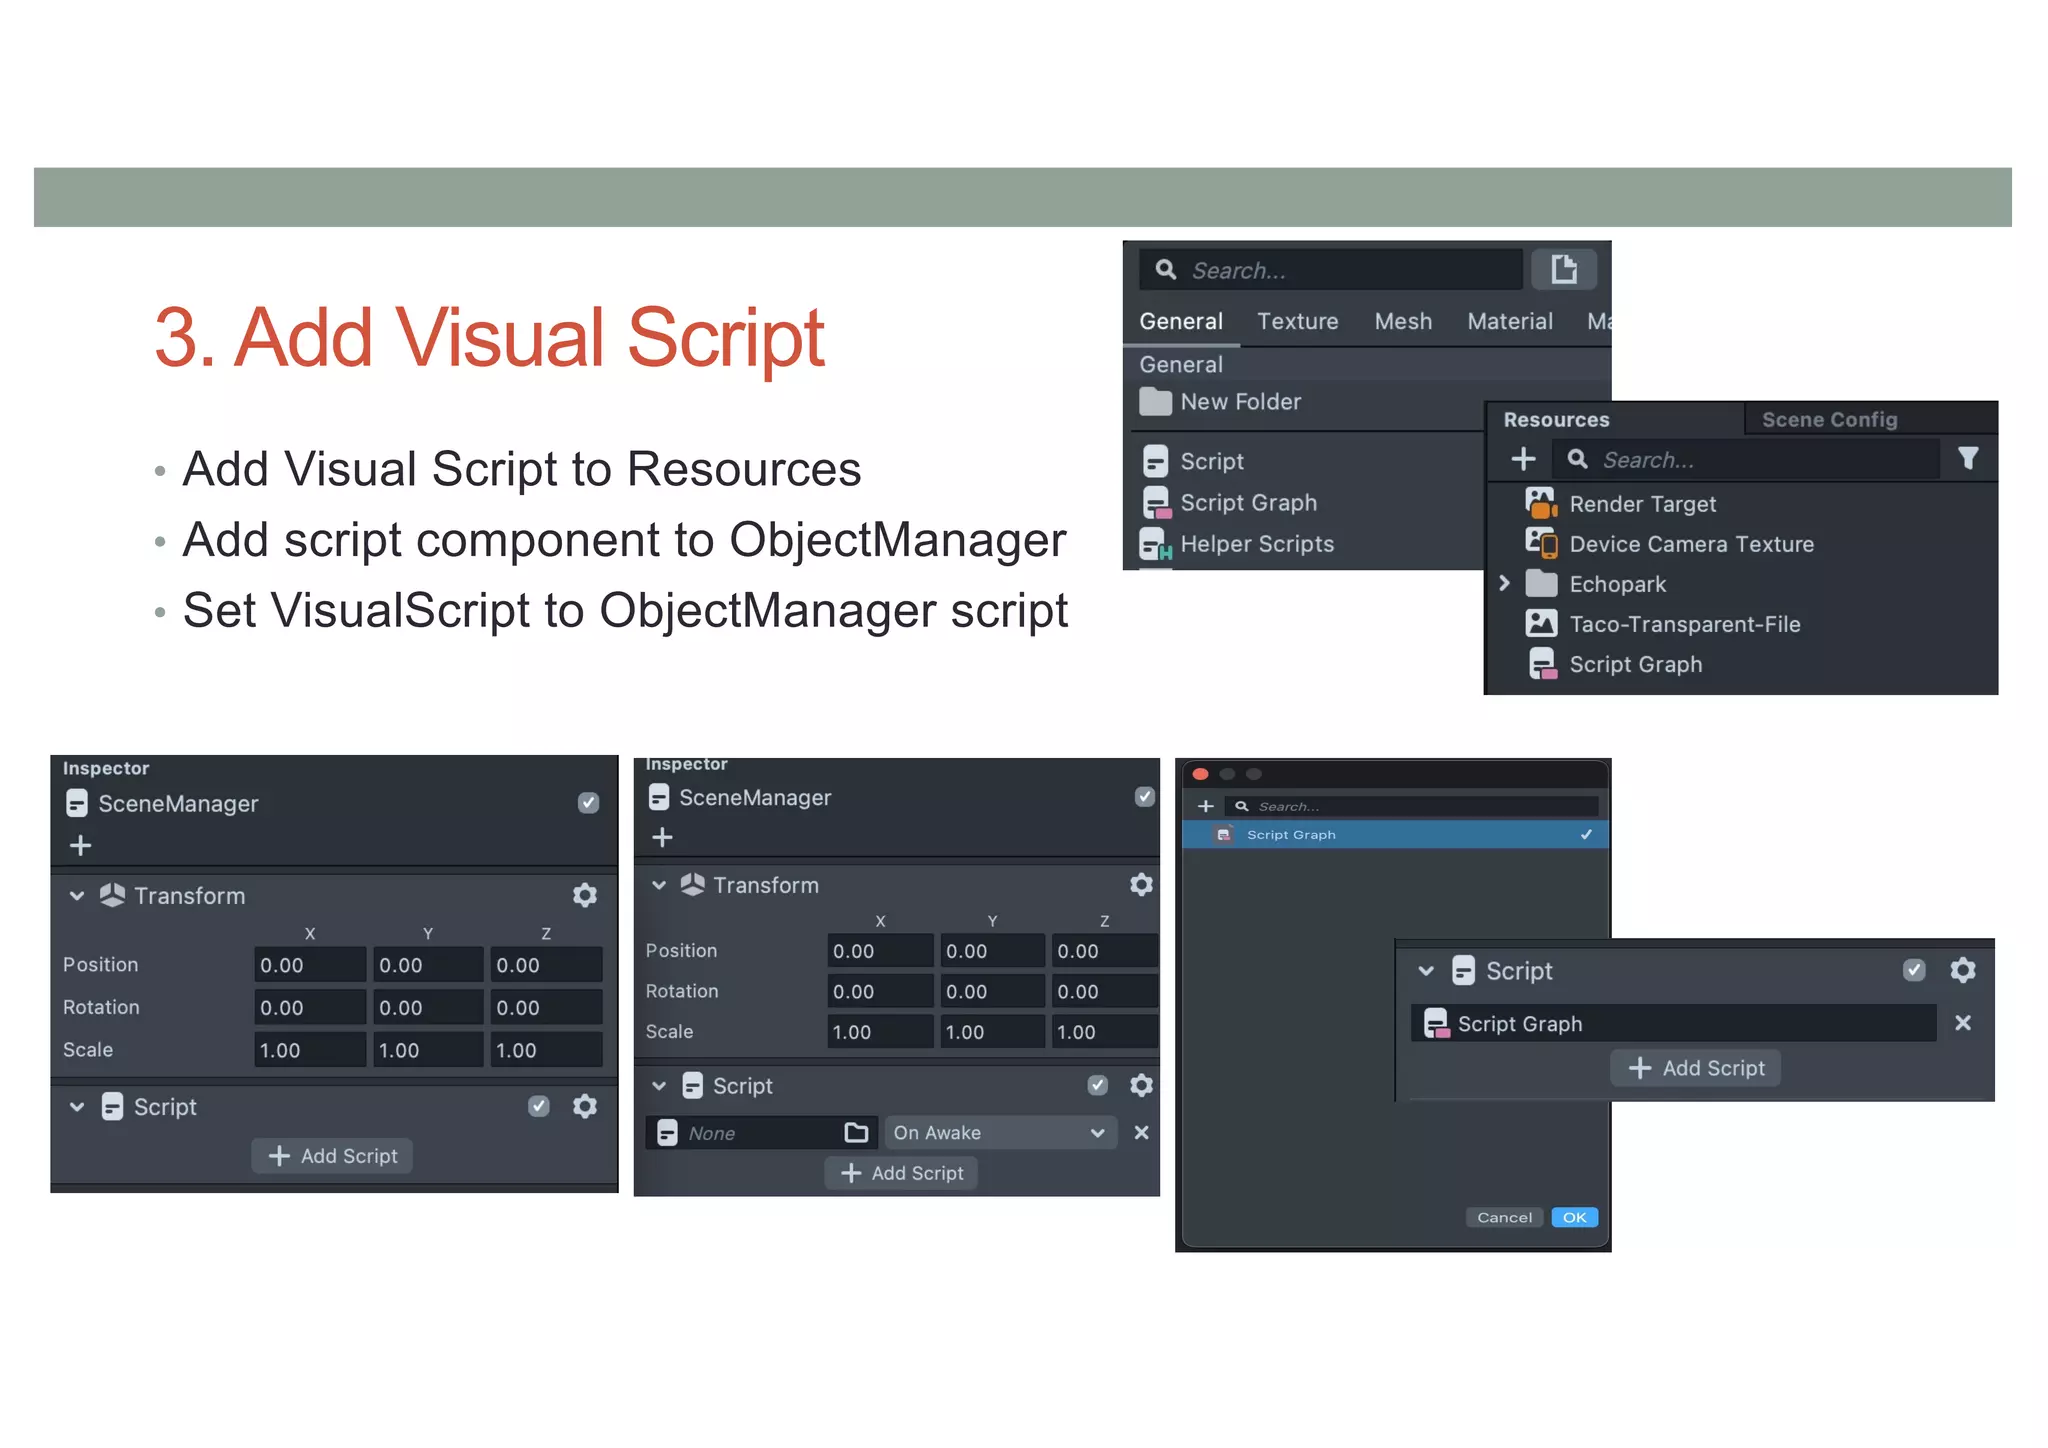Toggle SceneManager checkbox in middle Inspector
The height and width of the screenshot is (1448, 2048).
1145,797
